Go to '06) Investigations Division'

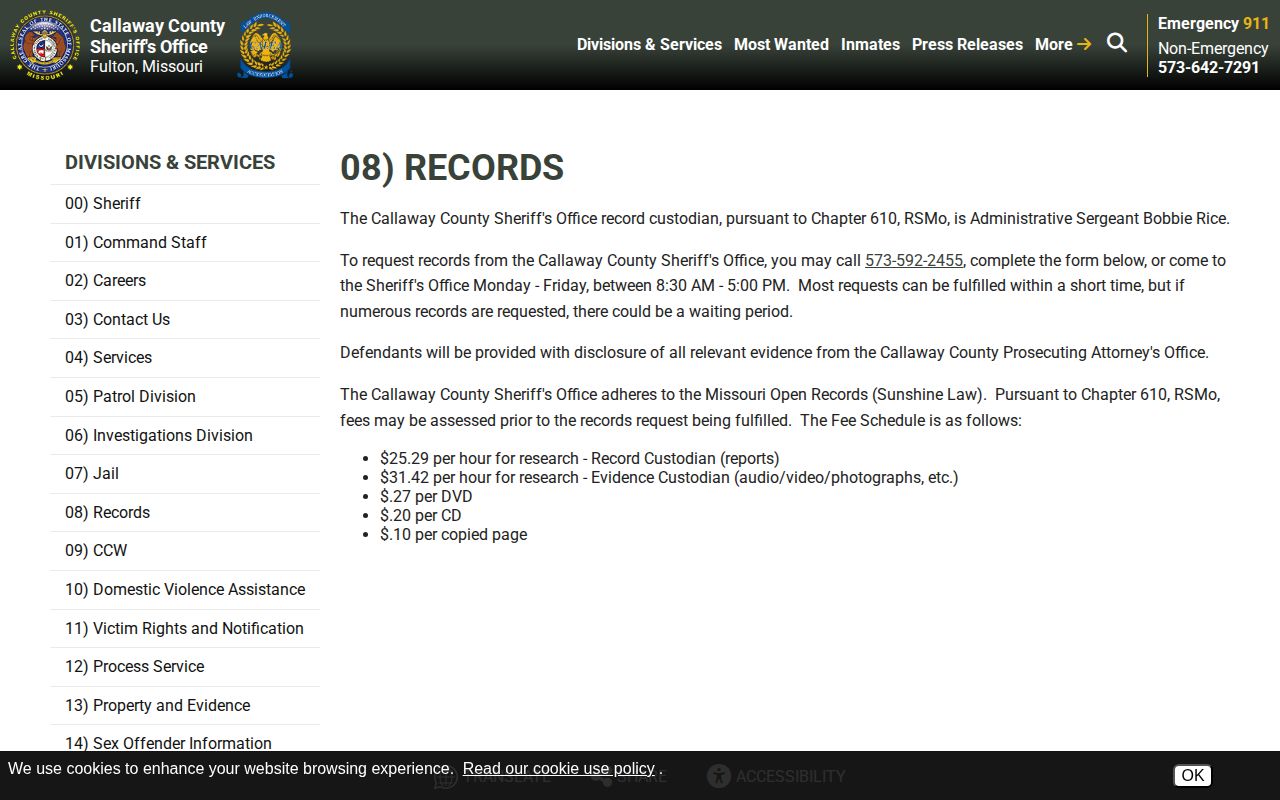point(185,436)
